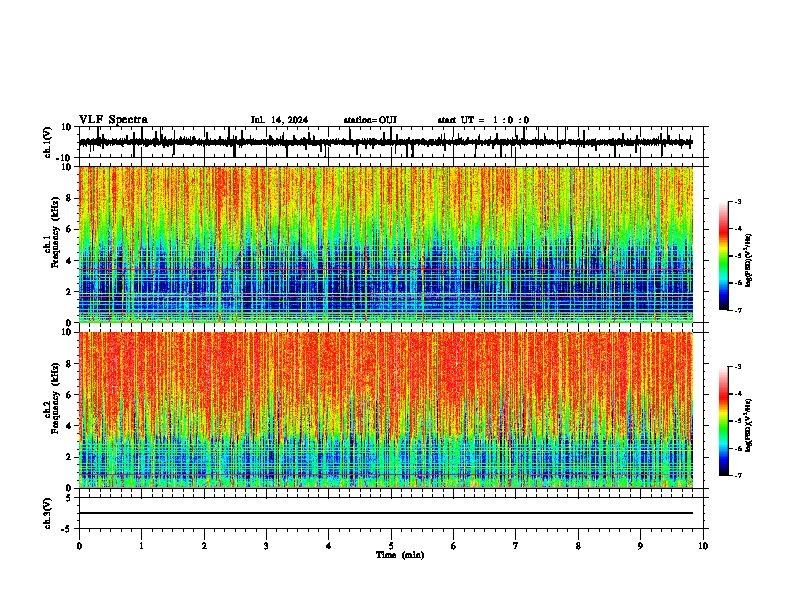This screenshot has width=792, height=612.
Task: Click the time axis tick label "3"
Action: click(266, 546)
